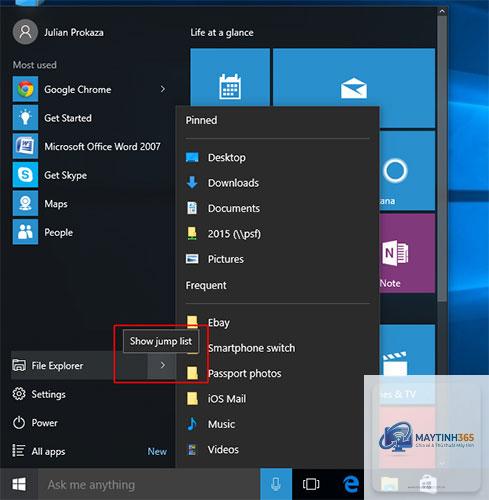
Task: Click the Julian Prokaza user avatar icon
Action: coord(25,32)
